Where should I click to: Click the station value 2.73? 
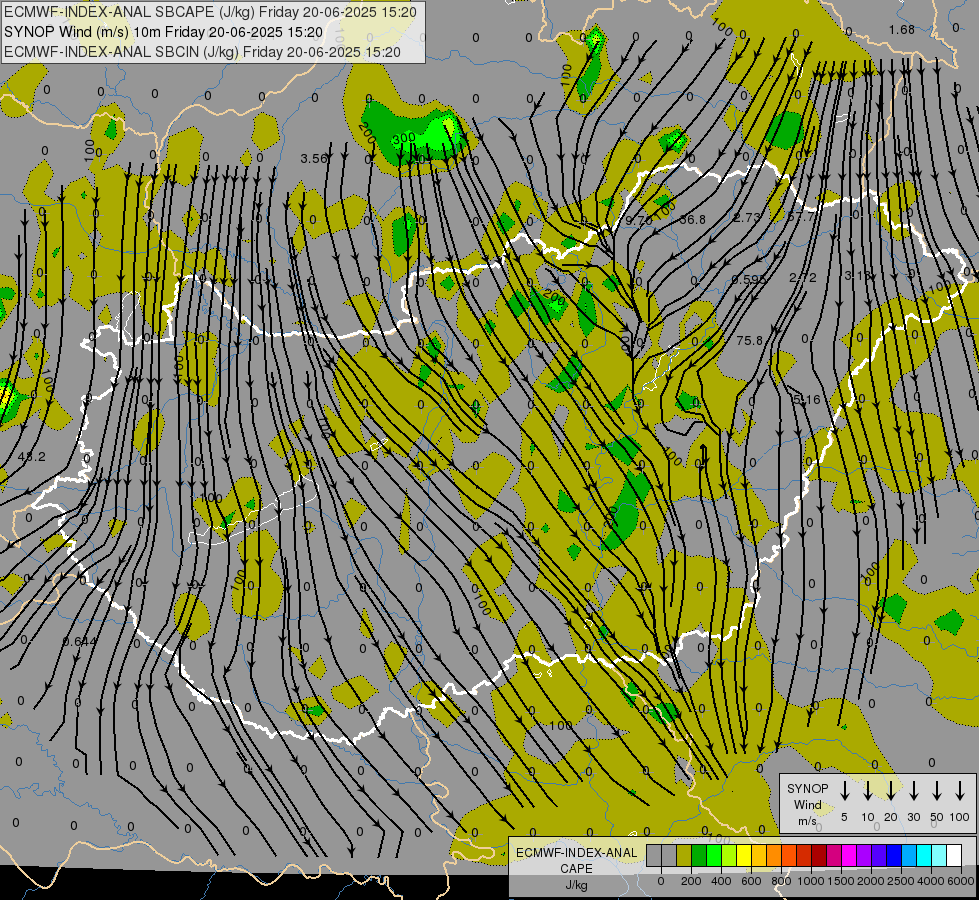pyautogui.click(x=747, y=217)
